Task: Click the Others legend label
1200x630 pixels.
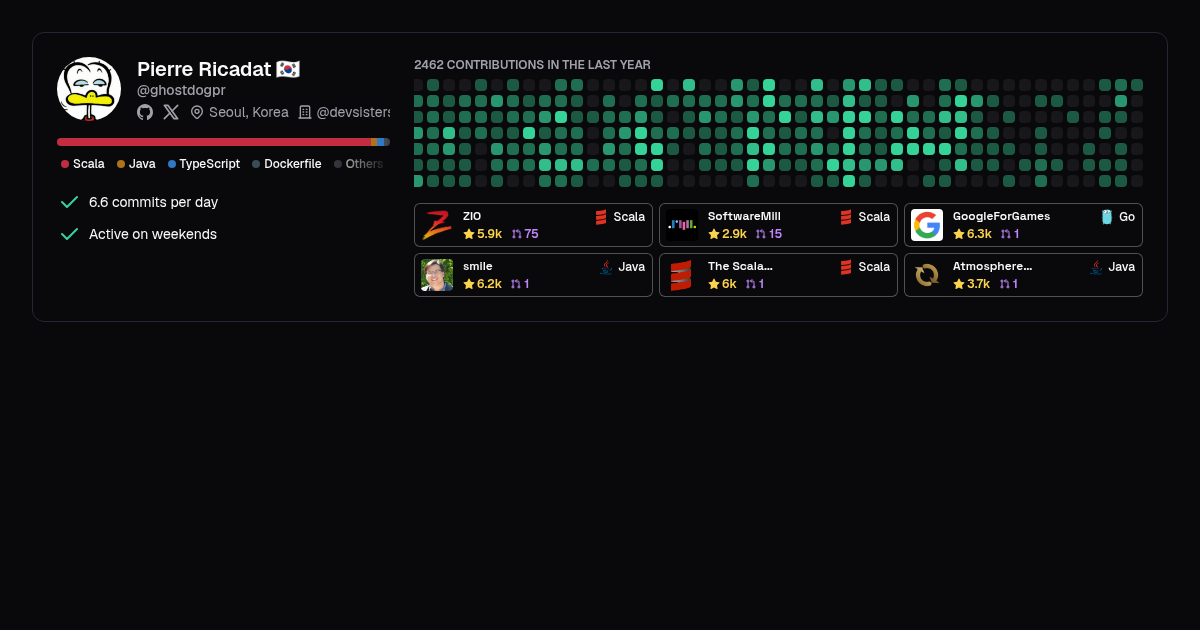Action: pyautogui.click(x=364, y=164)
